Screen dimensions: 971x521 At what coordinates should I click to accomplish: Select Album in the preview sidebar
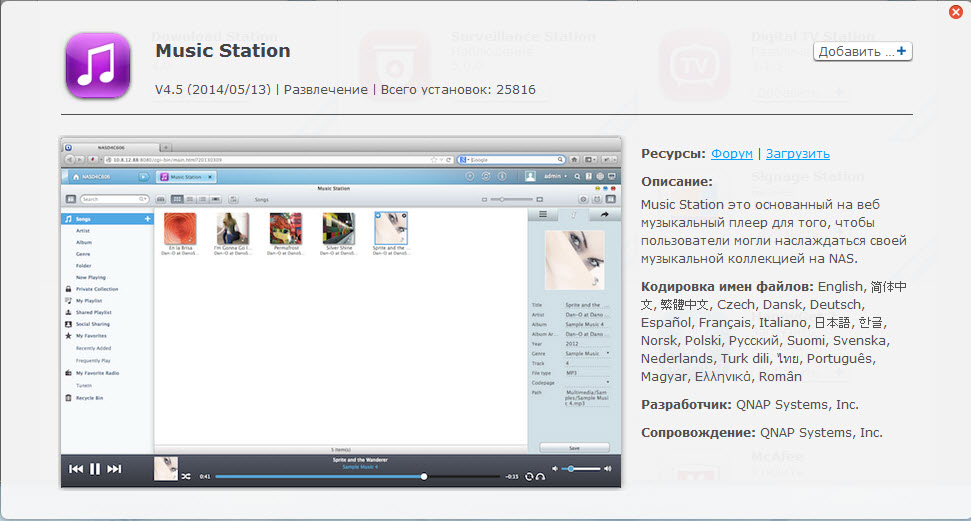click(84, 242)
